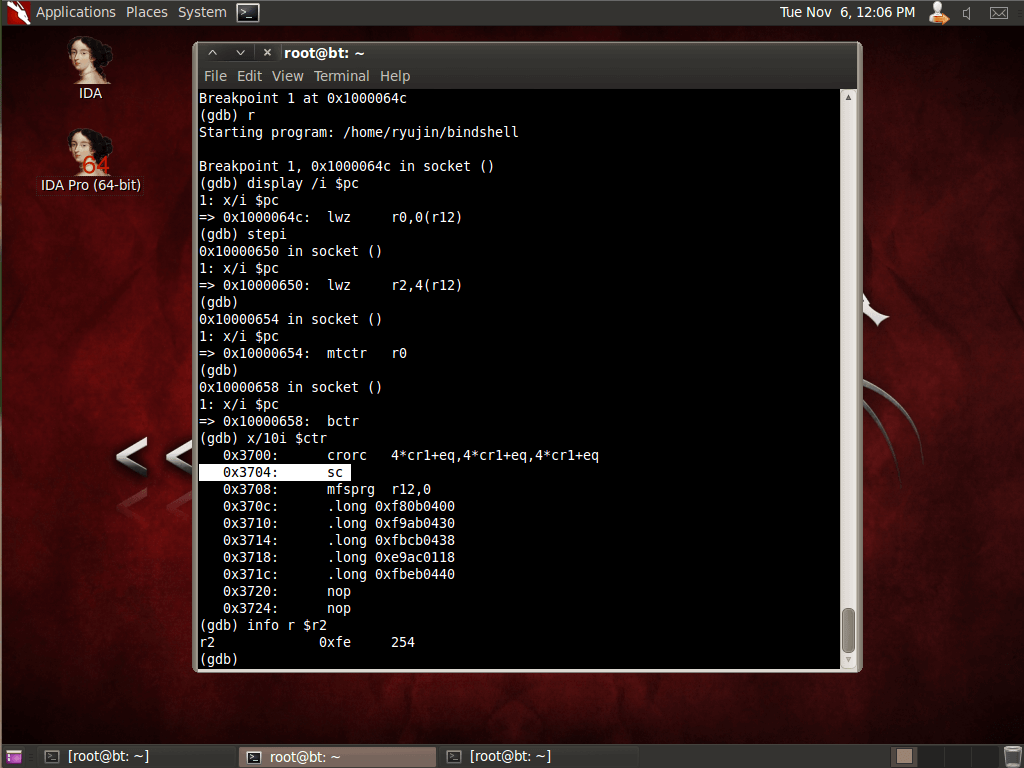Open the user switcher icon in top panel

(x=938, y=13)
